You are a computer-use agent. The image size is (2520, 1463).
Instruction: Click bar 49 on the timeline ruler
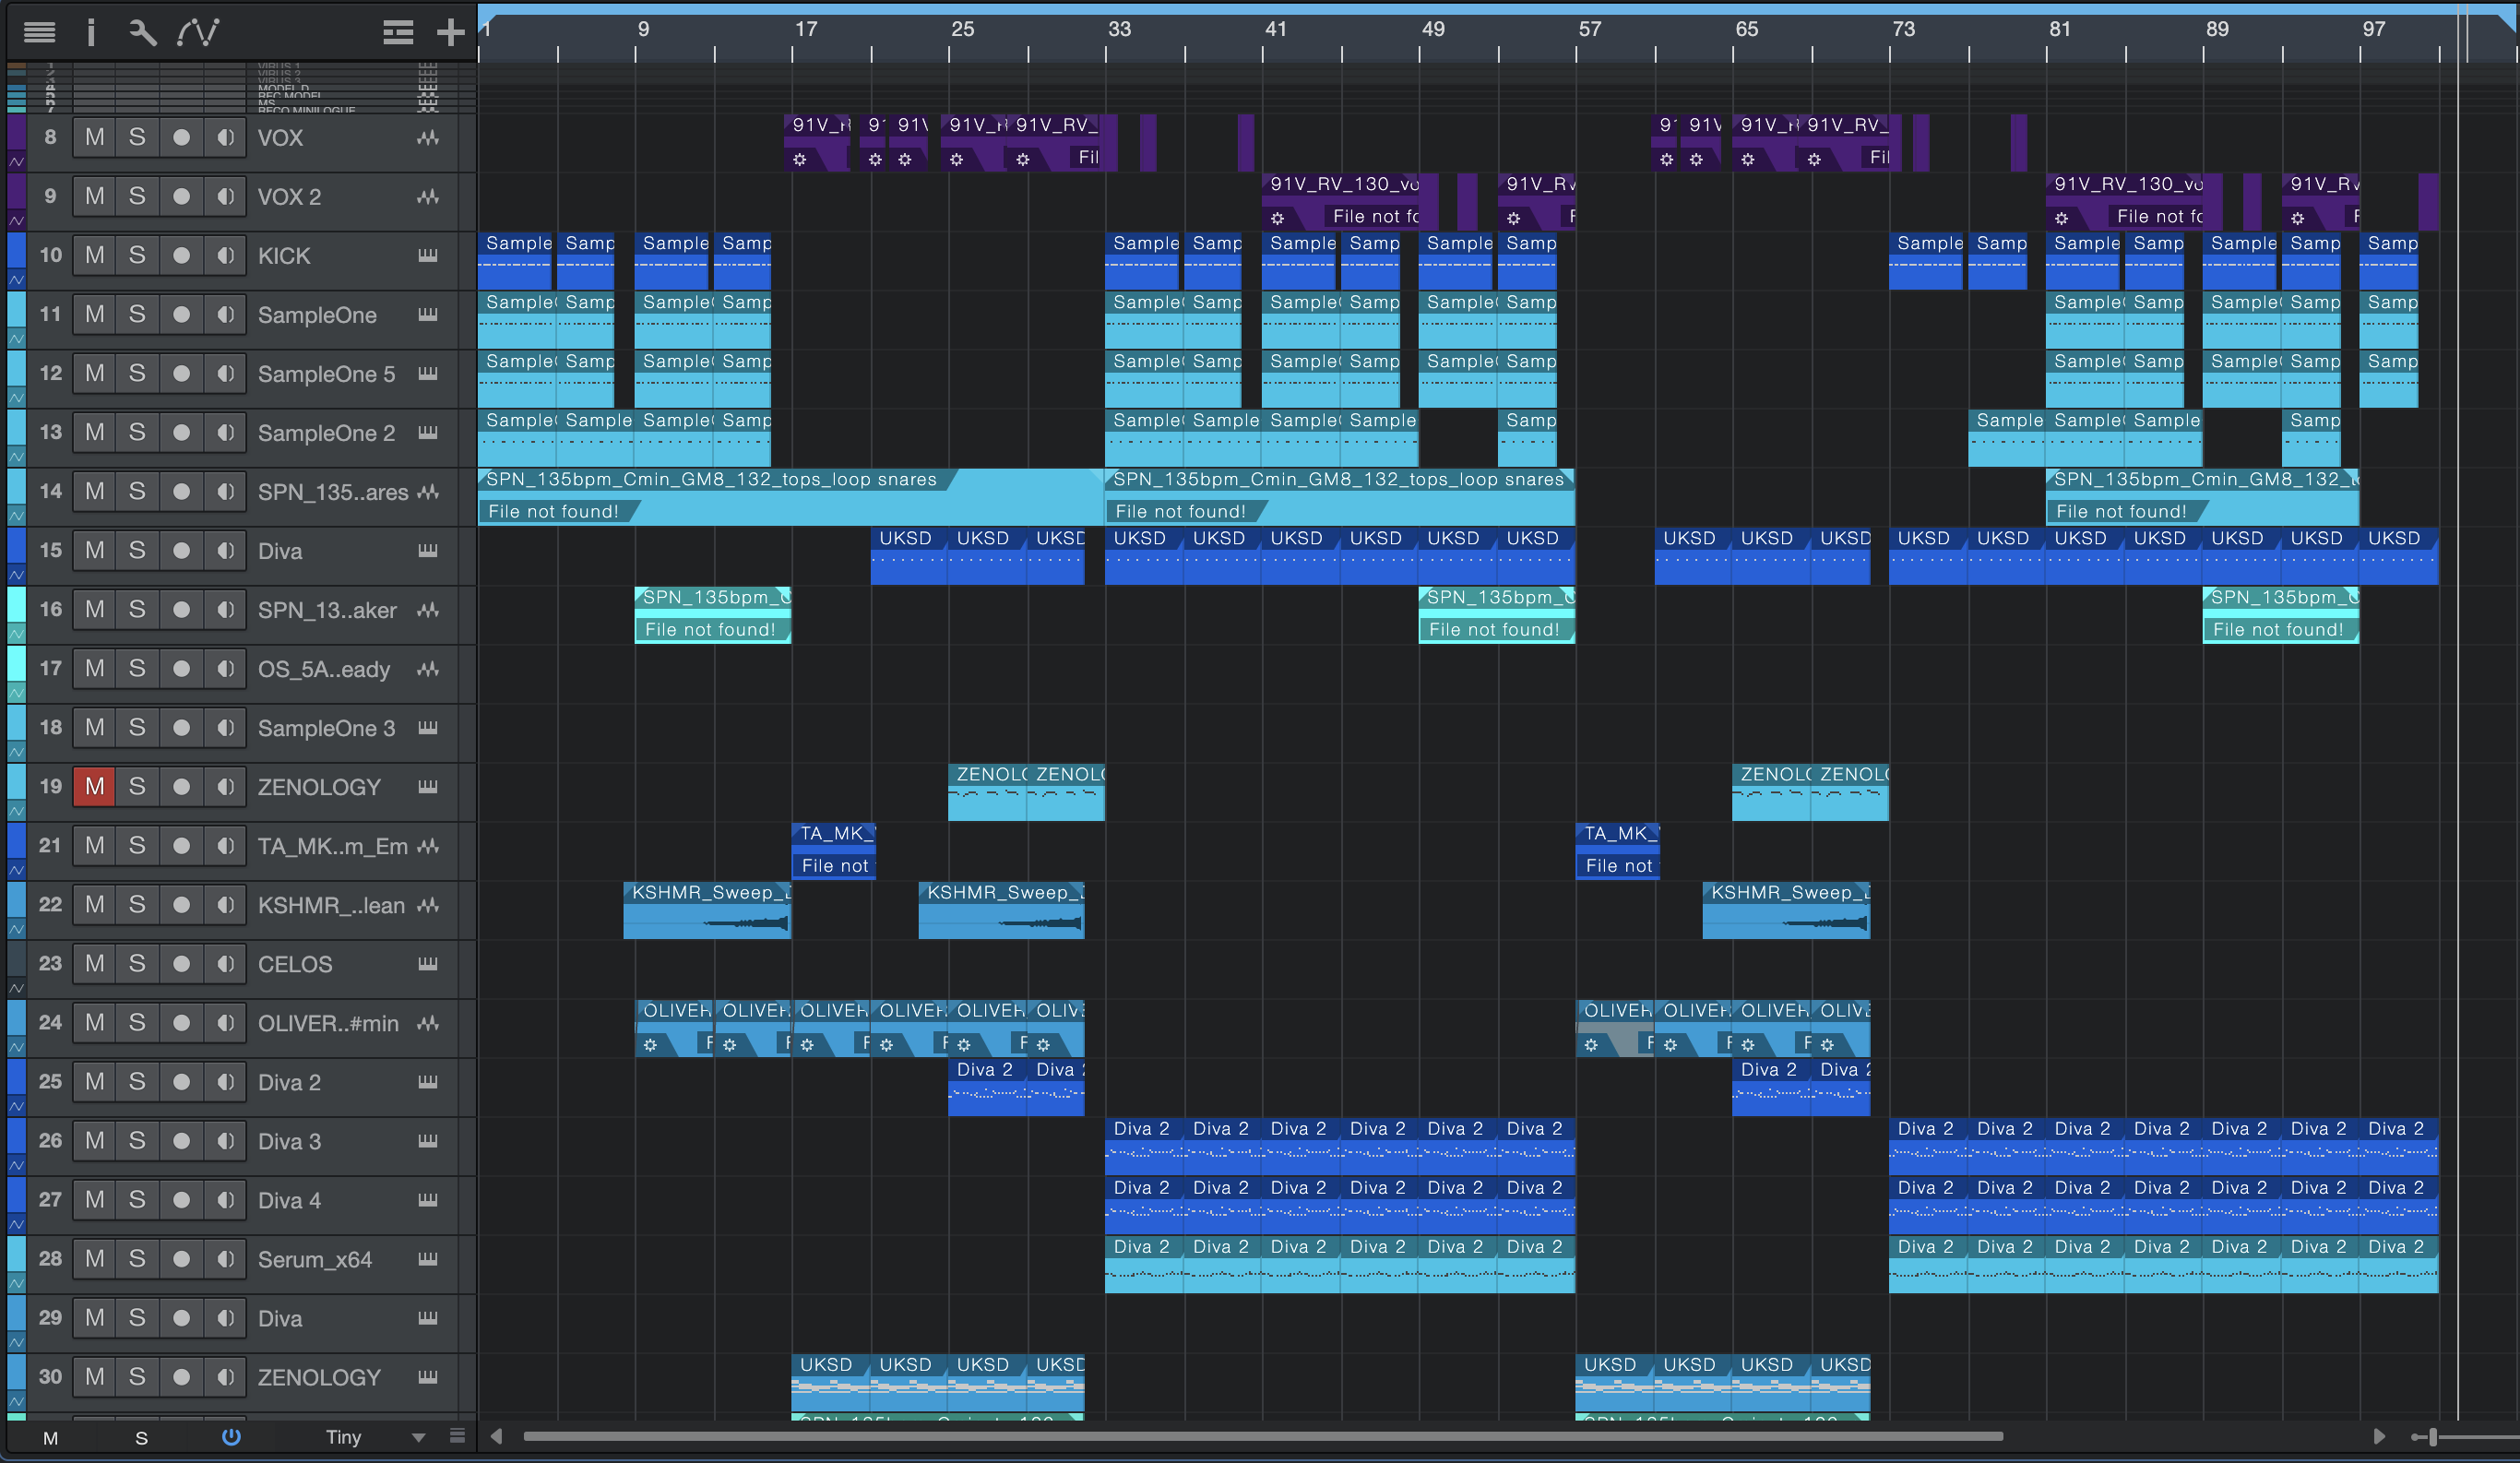(x=1432, y=29)
